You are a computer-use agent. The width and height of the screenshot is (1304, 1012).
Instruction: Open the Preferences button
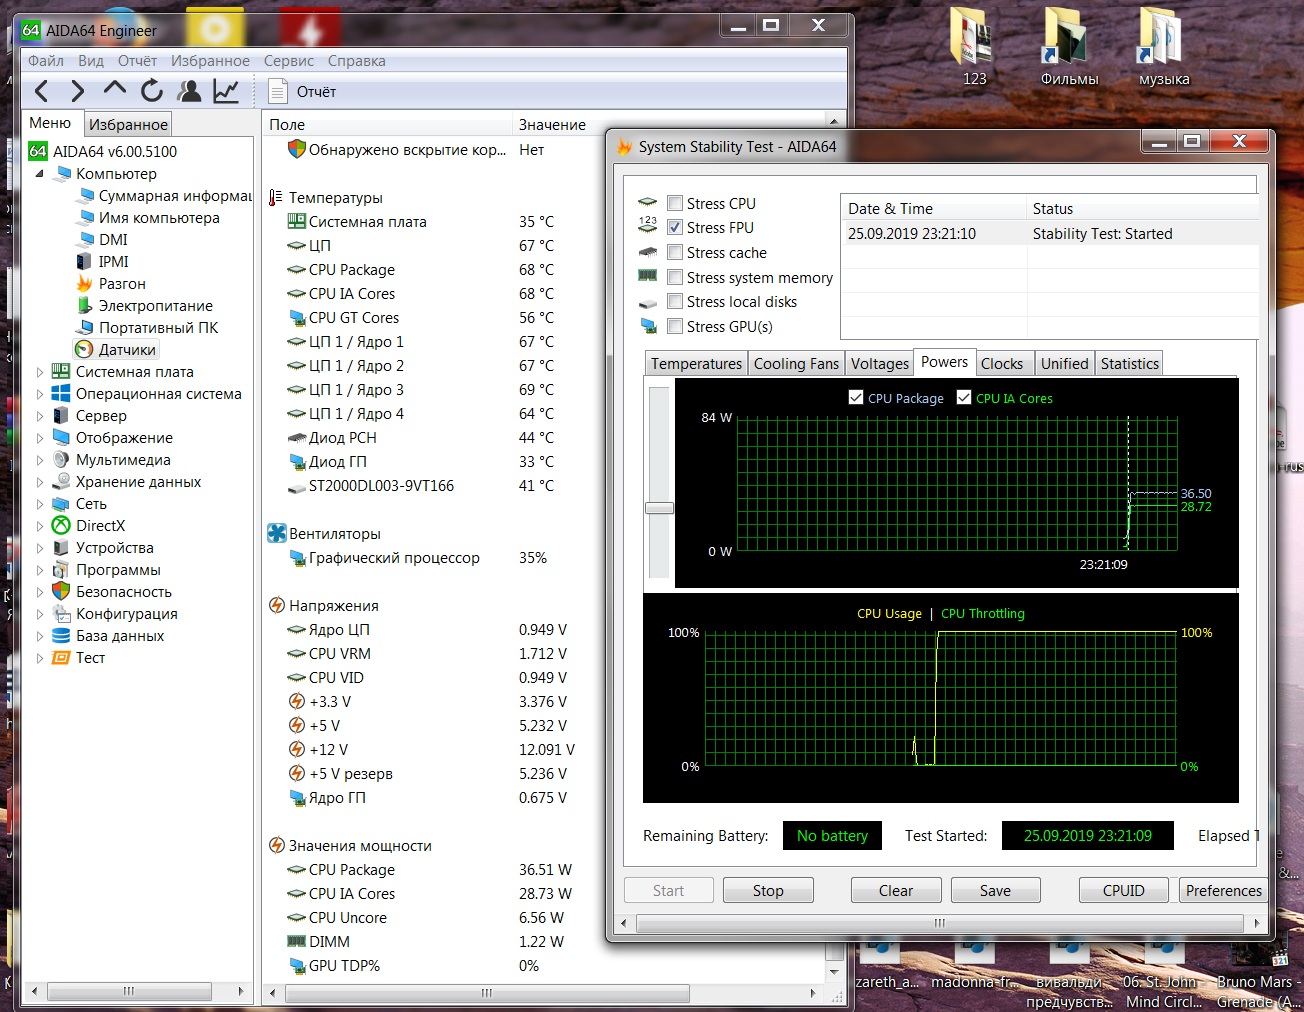[1223, 891]
